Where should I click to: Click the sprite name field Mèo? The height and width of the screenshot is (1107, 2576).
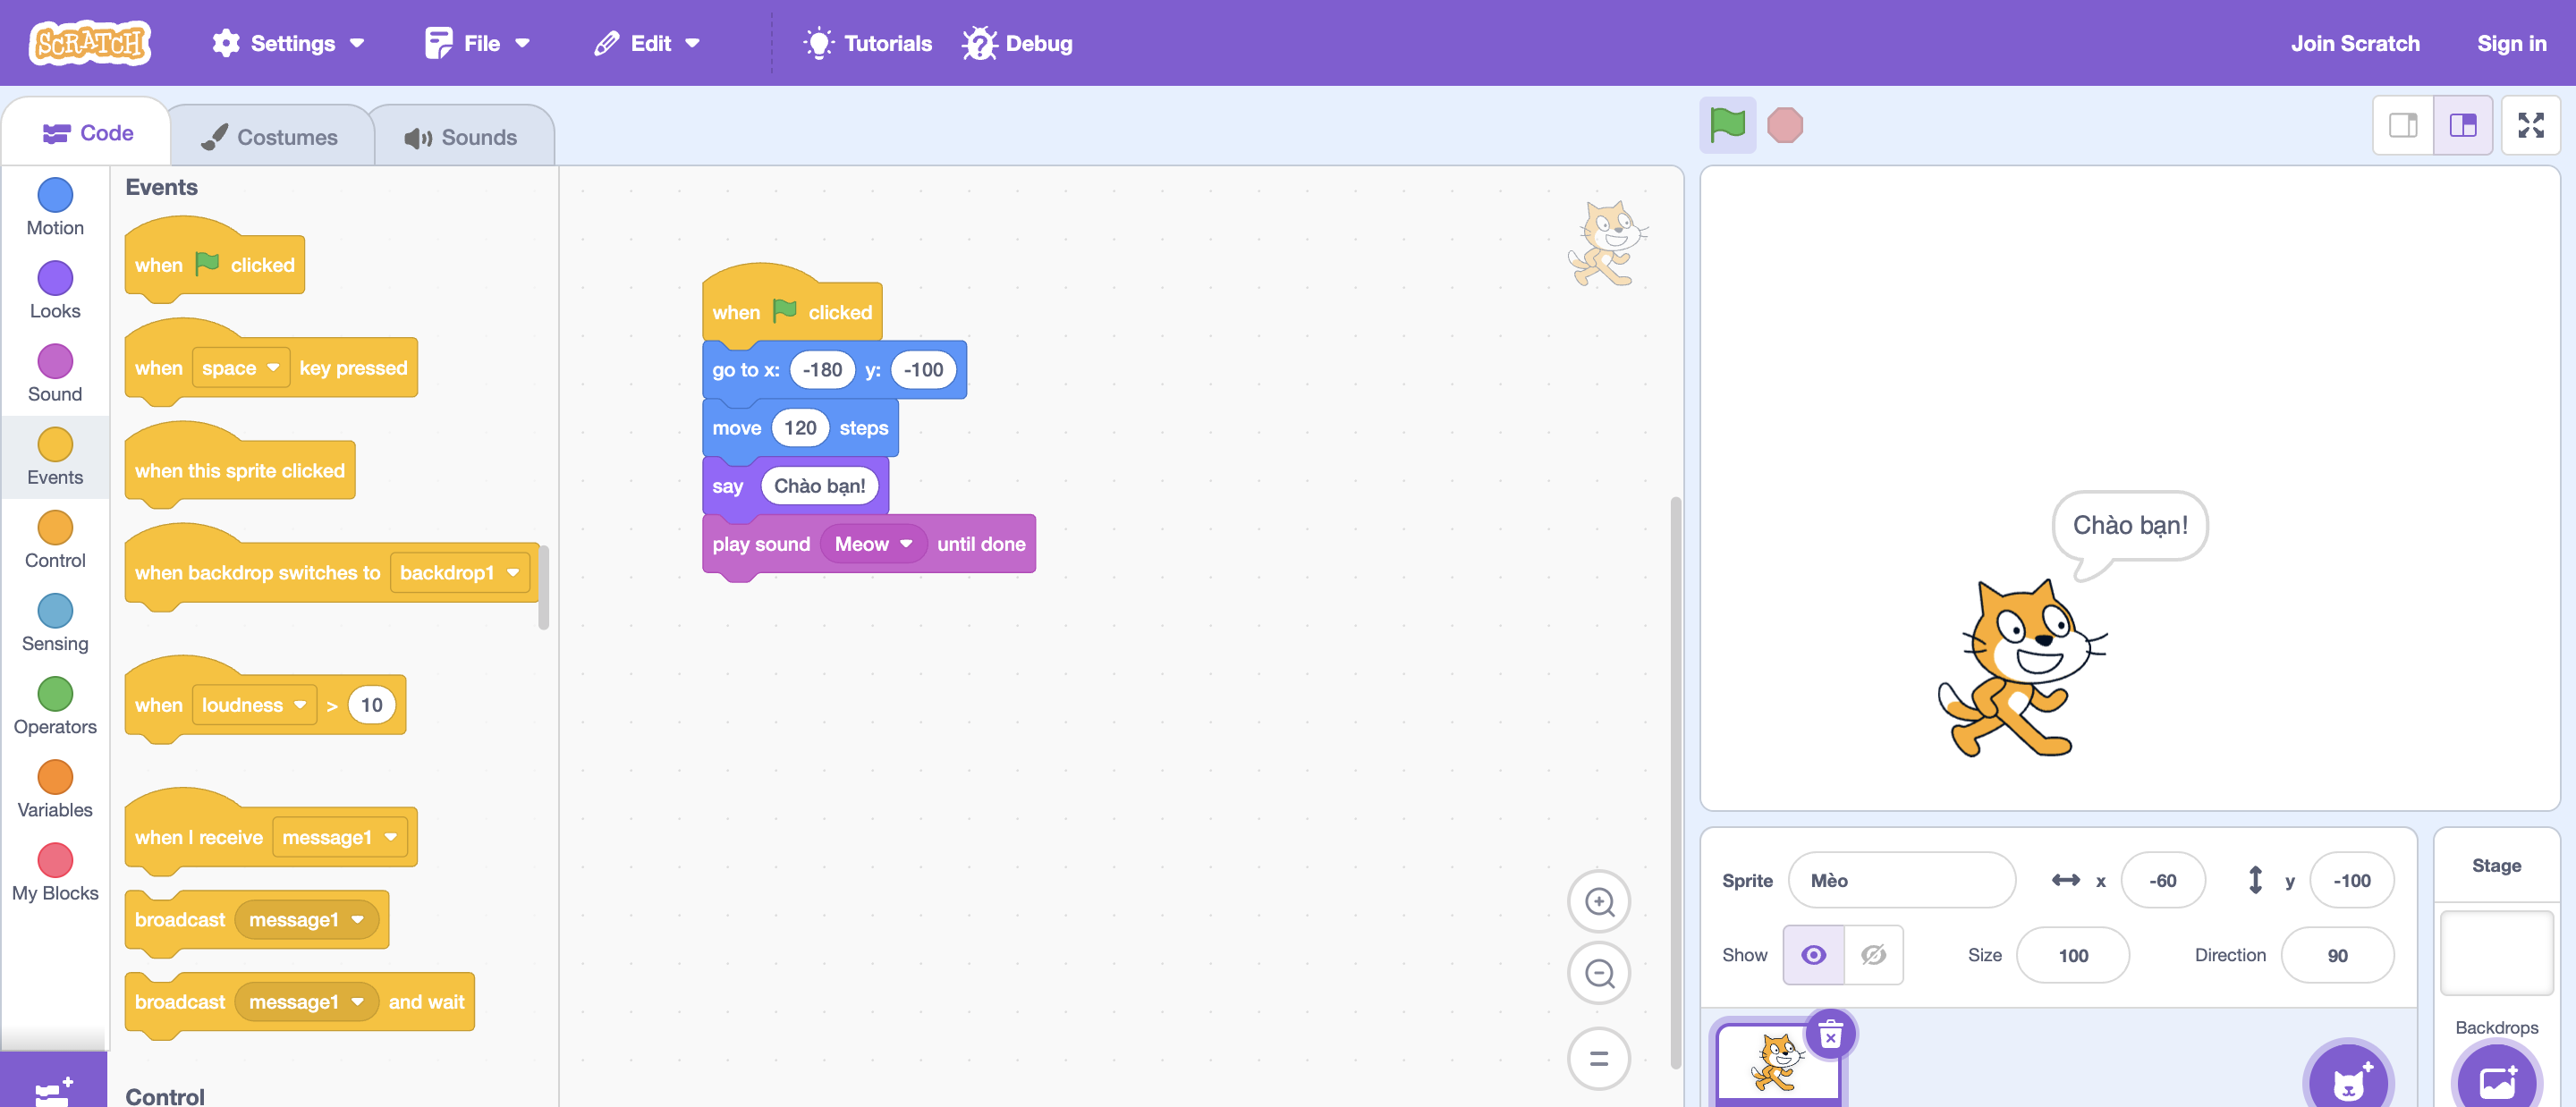click(1901, 880)
